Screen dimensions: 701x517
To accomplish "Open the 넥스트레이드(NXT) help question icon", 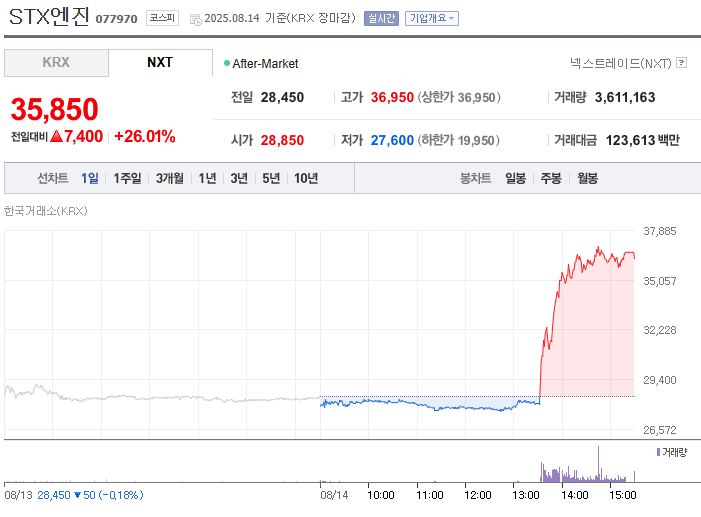I will click(x=681, y=63).
